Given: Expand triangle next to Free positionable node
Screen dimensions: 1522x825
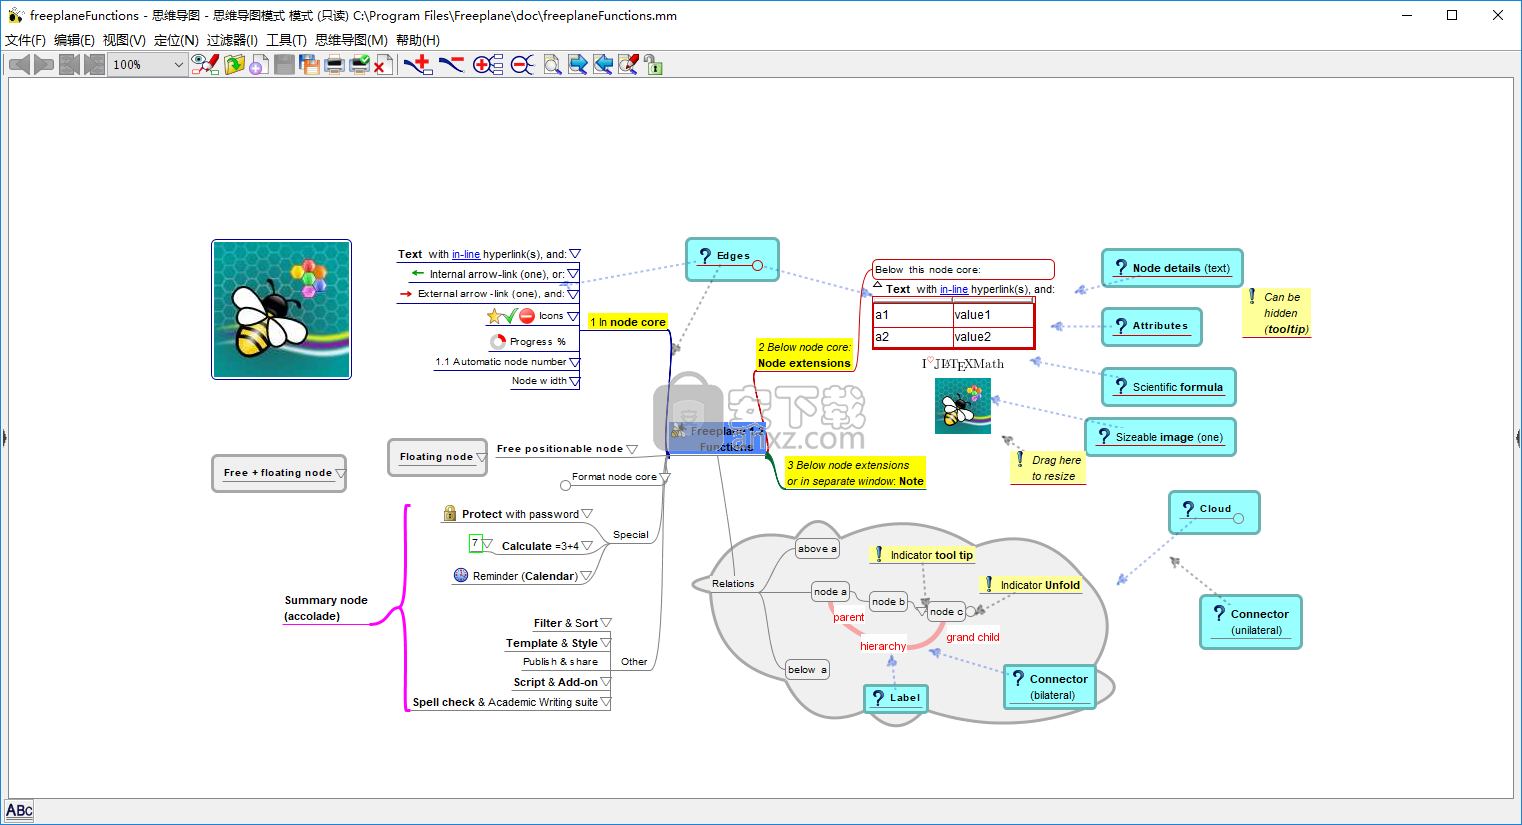Looking at the screenshot, I should (632, 450).
